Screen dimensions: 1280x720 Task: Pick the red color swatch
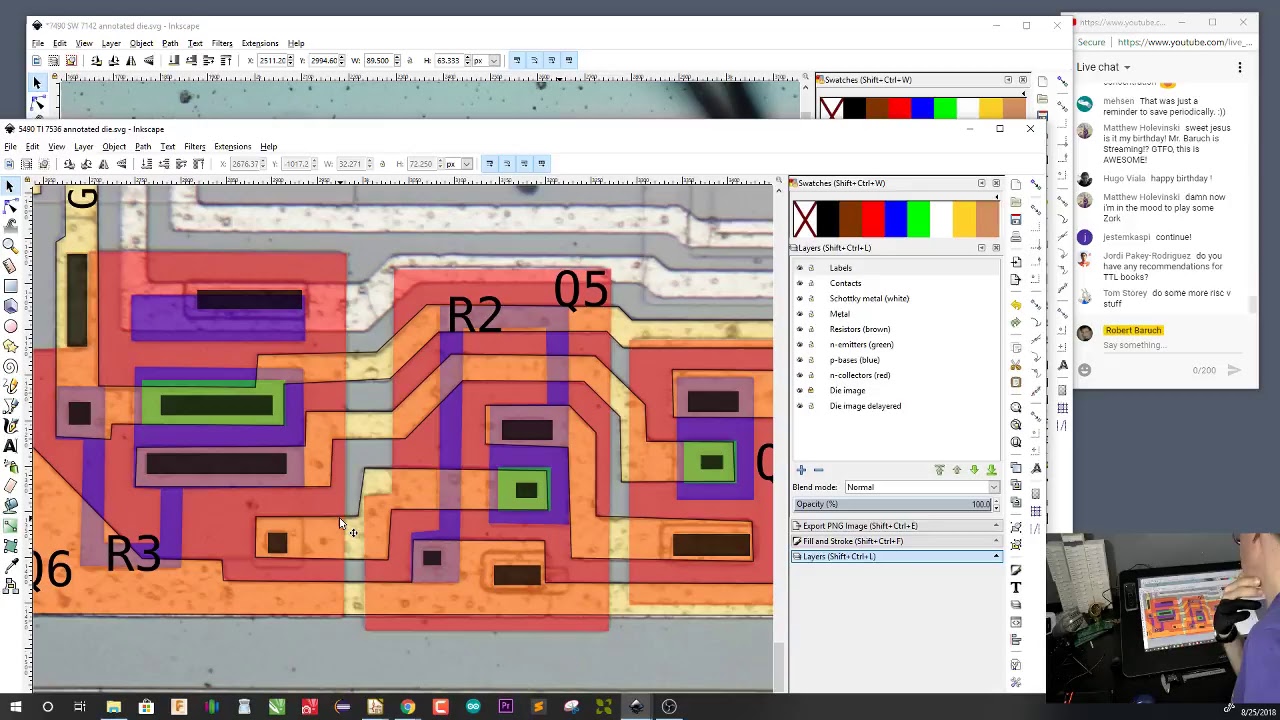872,219
